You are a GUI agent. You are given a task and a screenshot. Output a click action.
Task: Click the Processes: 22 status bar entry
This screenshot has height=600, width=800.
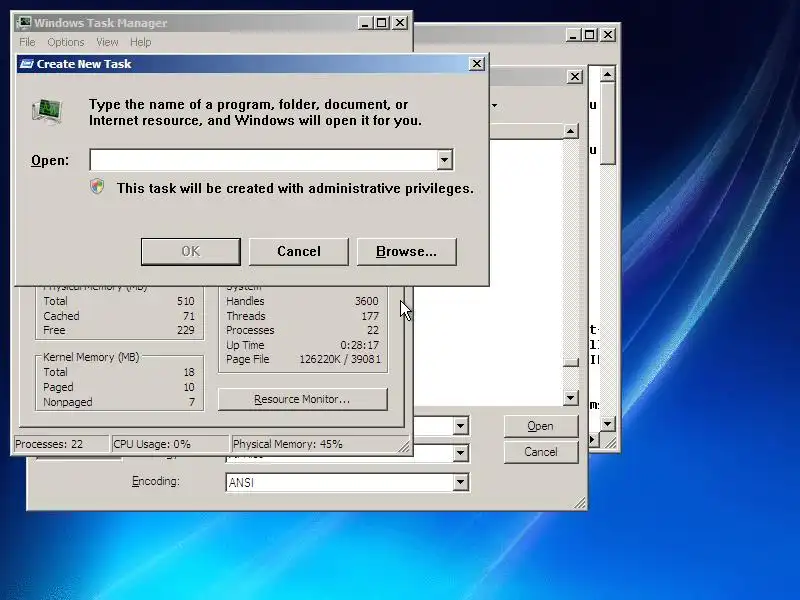click(61, 444)
